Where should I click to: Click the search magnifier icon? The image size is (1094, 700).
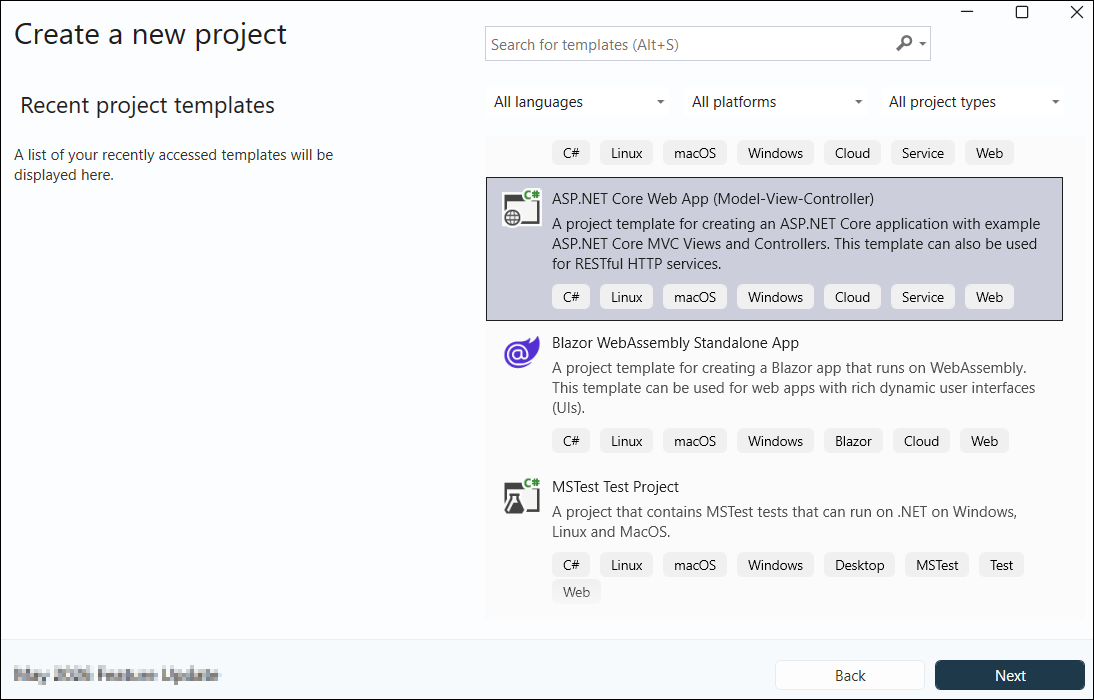pyautogui.click(x=904, y=43)
